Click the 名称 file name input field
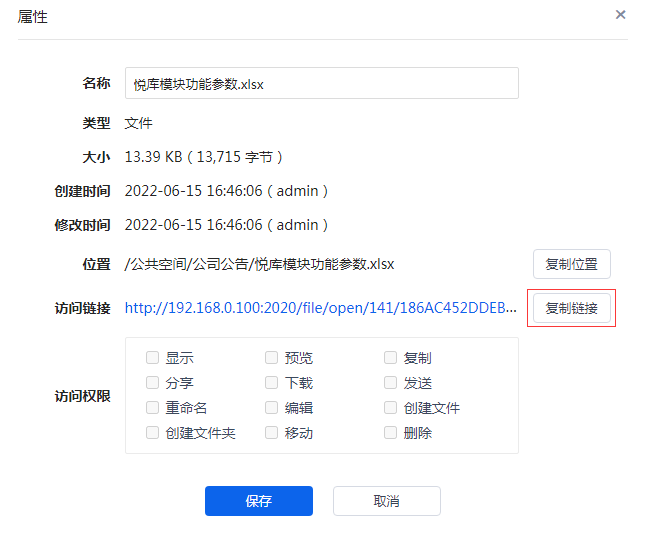Viewport: 645px width, 541px height. (x=321, y=84)
